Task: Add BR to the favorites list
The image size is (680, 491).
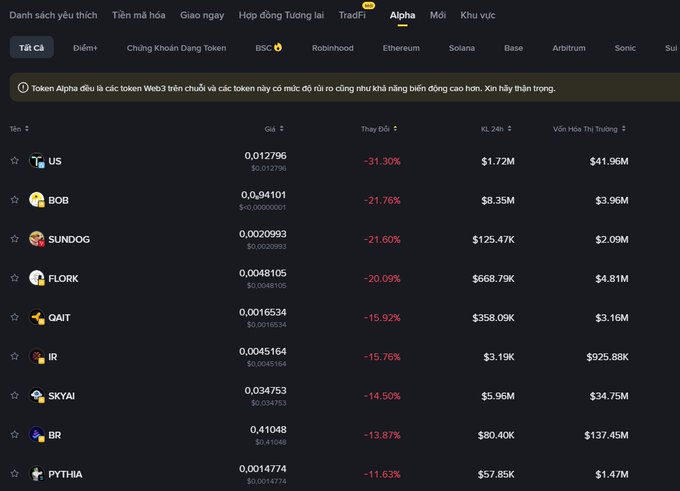Action: tap(15, 434)
